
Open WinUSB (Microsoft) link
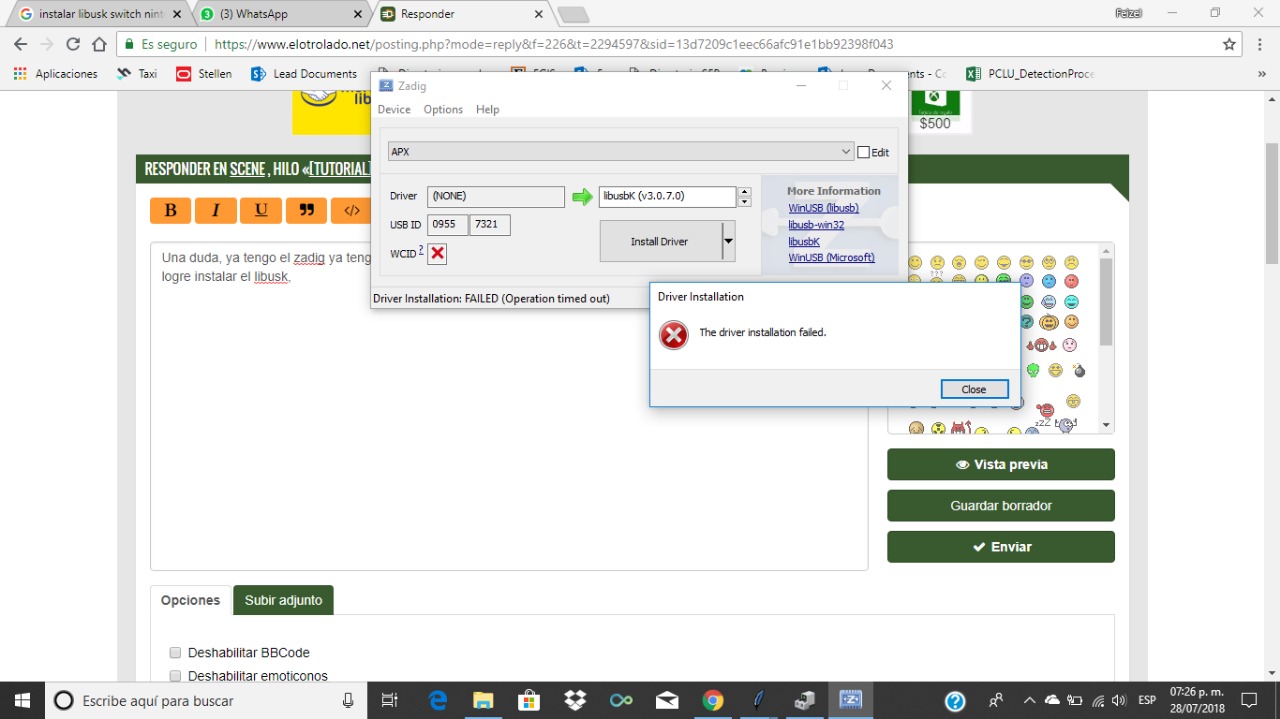click(831, 257)
